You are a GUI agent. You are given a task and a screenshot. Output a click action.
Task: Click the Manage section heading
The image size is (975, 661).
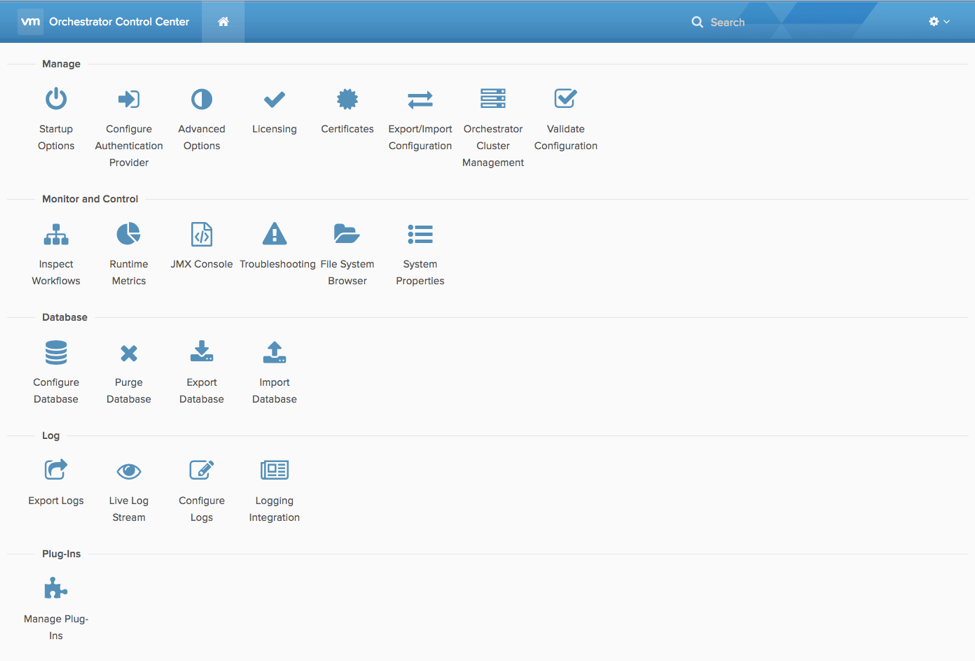tap(61, 64)
